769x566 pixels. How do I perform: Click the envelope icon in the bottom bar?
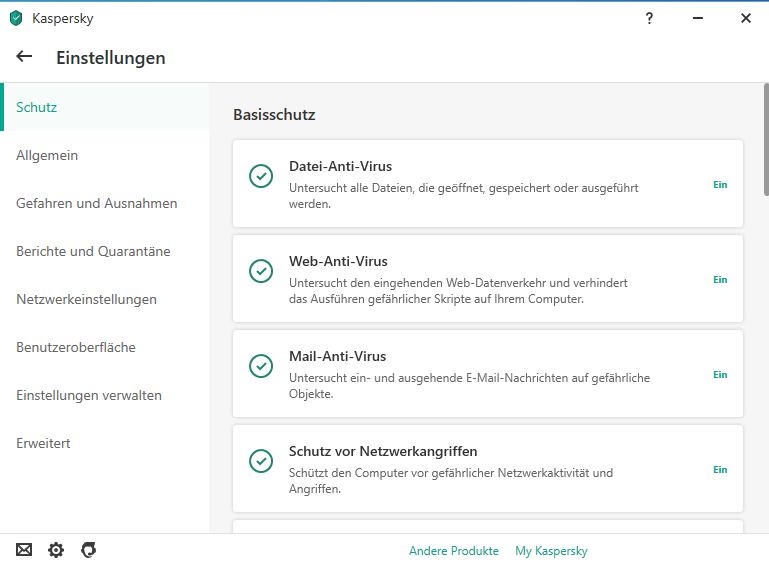[x=24, y=550]
